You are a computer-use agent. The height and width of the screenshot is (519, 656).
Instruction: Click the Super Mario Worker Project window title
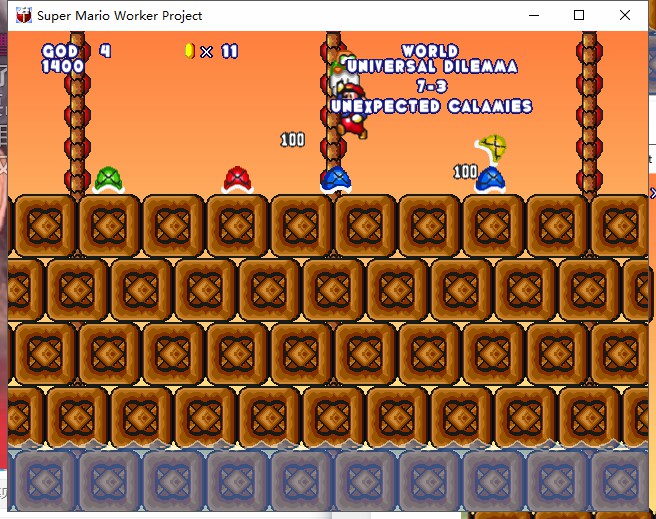coord(120,16)
